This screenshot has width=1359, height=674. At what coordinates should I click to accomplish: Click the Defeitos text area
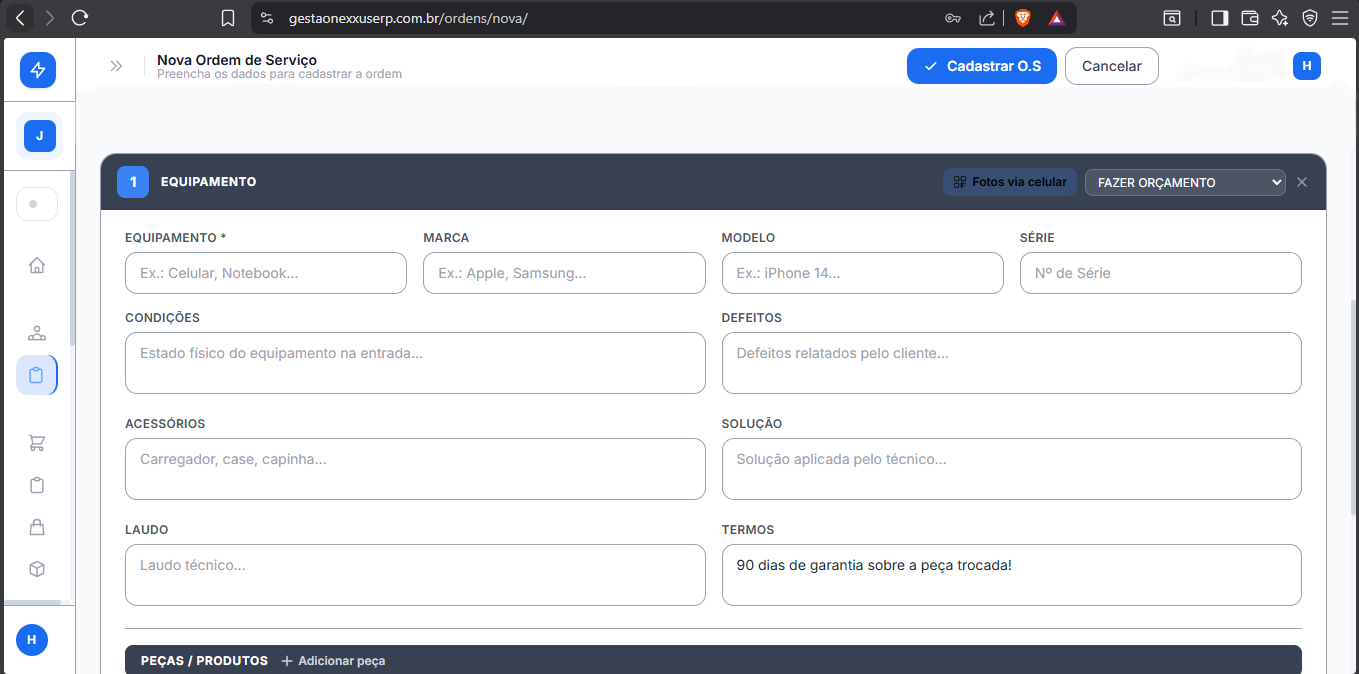[x=1012, y=363]
